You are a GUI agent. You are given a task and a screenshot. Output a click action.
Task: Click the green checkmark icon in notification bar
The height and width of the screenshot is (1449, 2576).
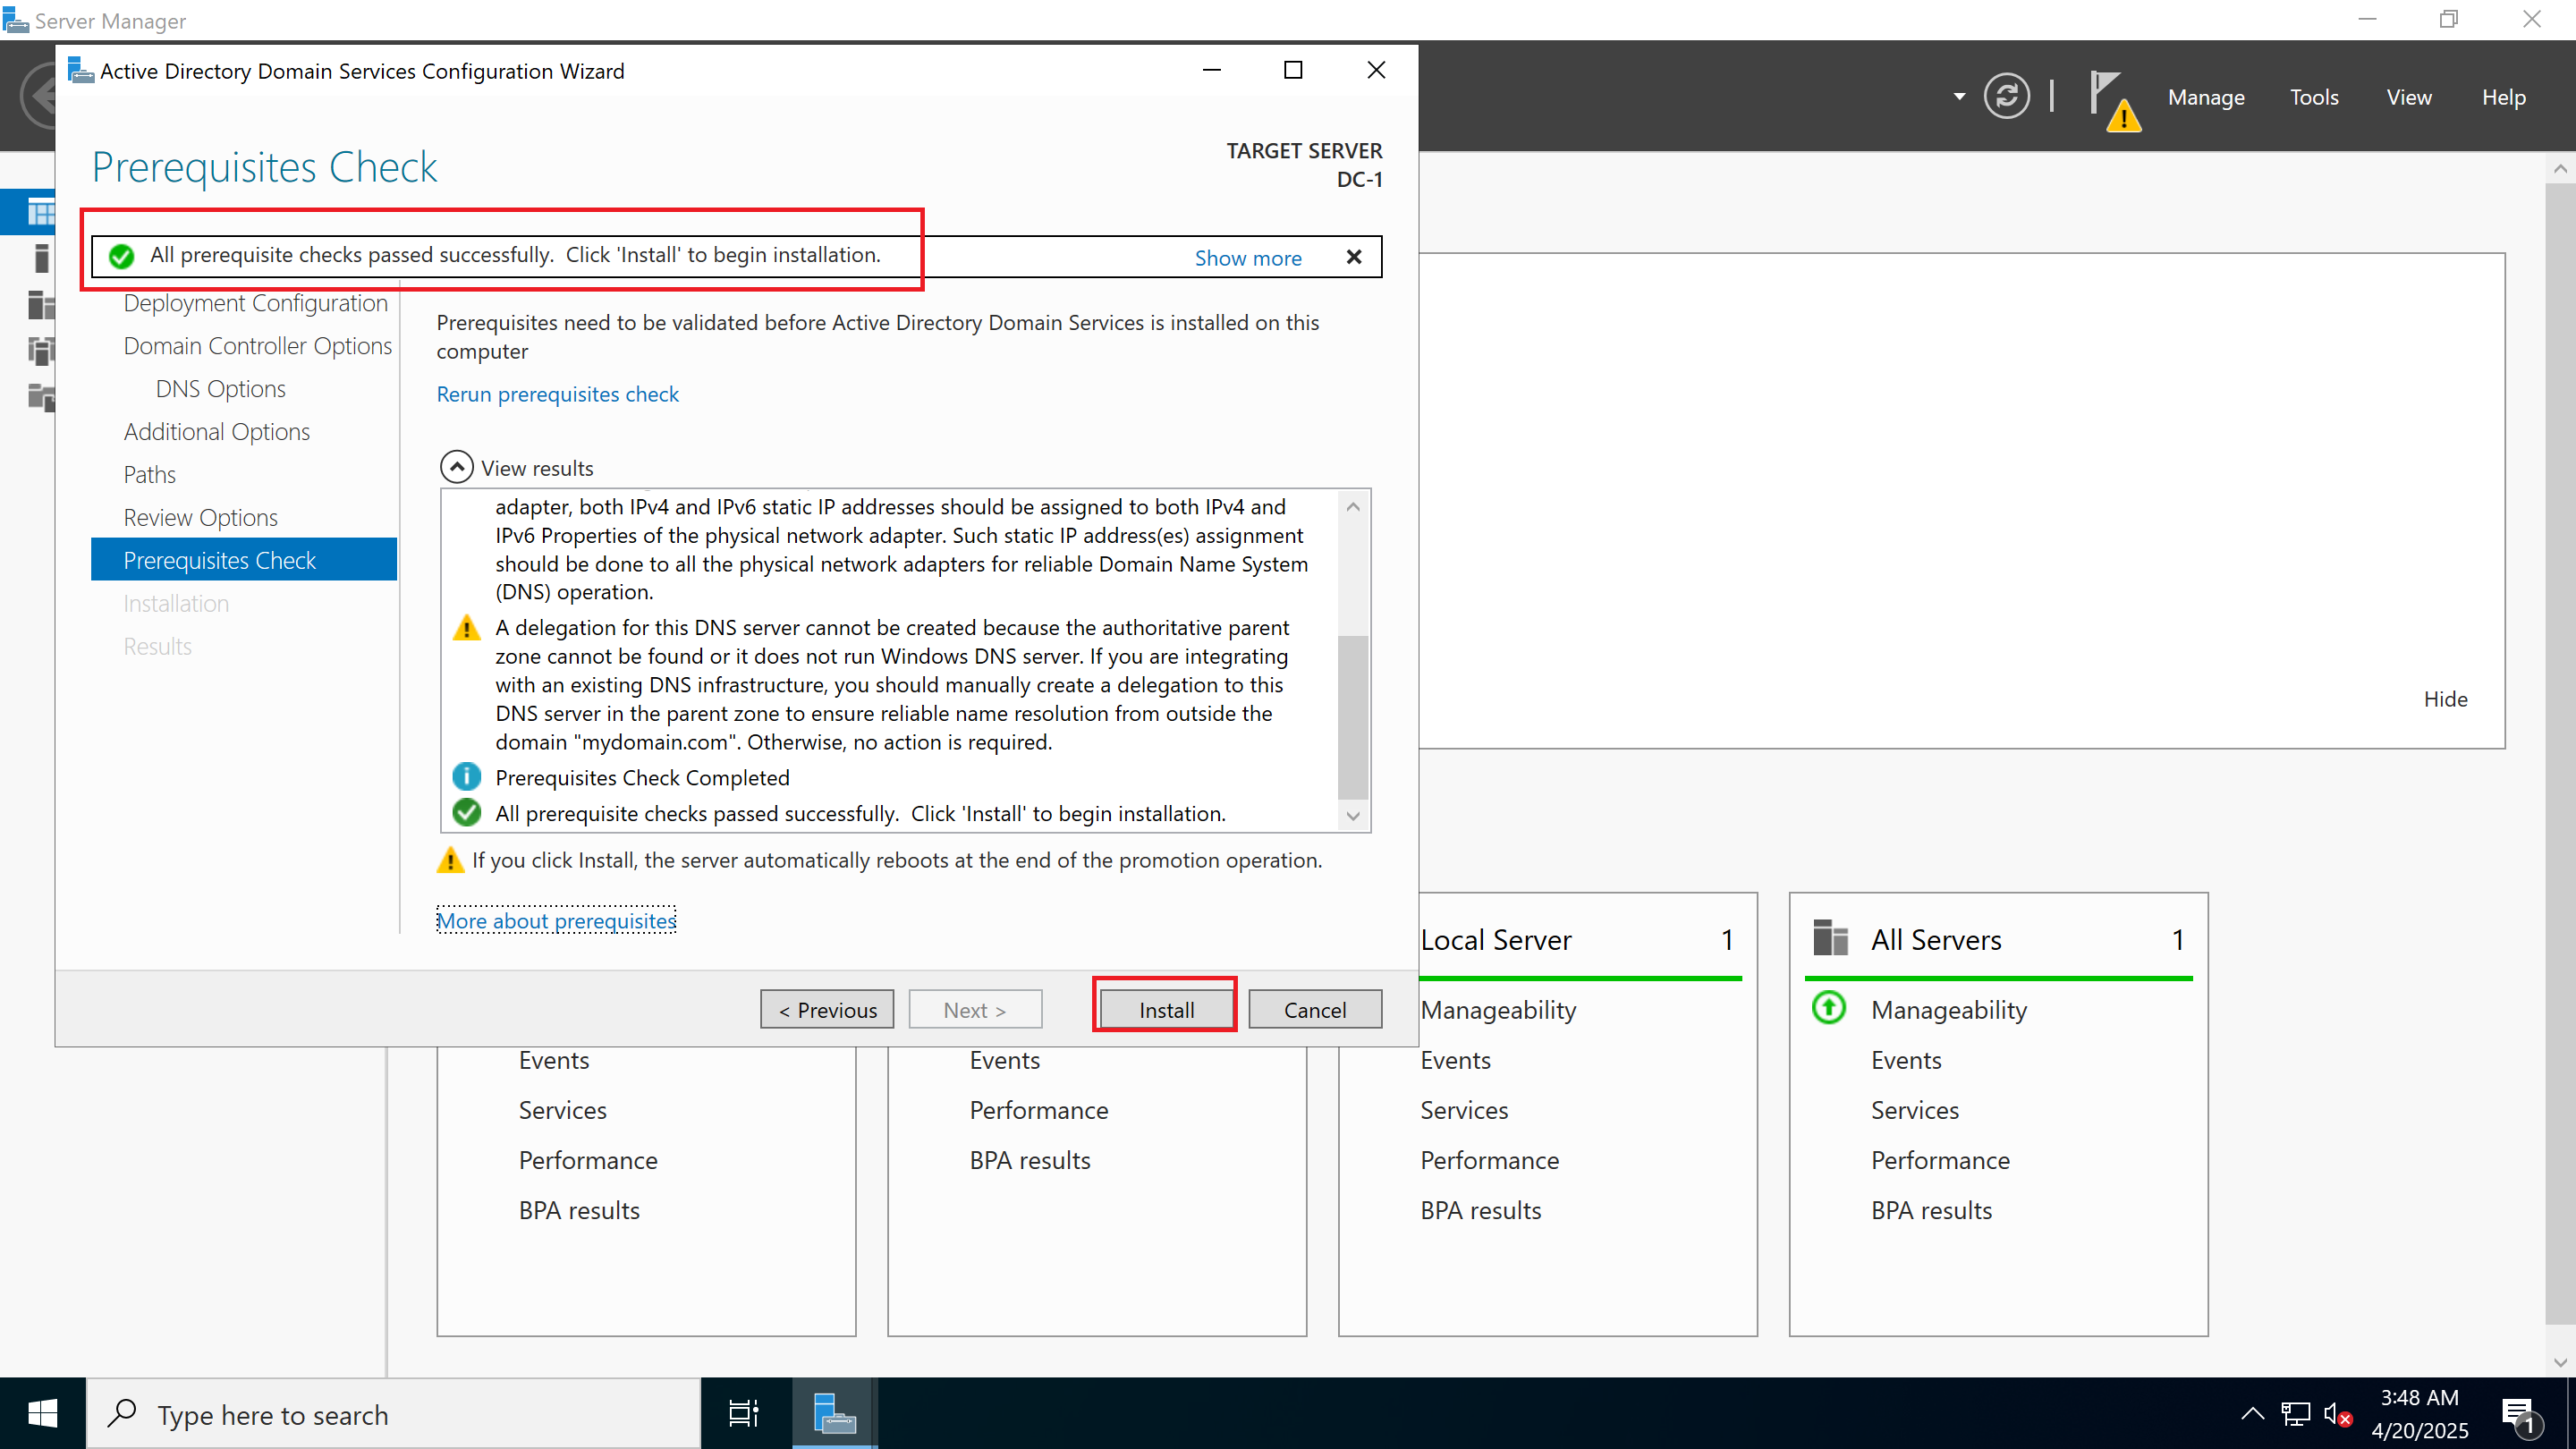pos(121,256)
